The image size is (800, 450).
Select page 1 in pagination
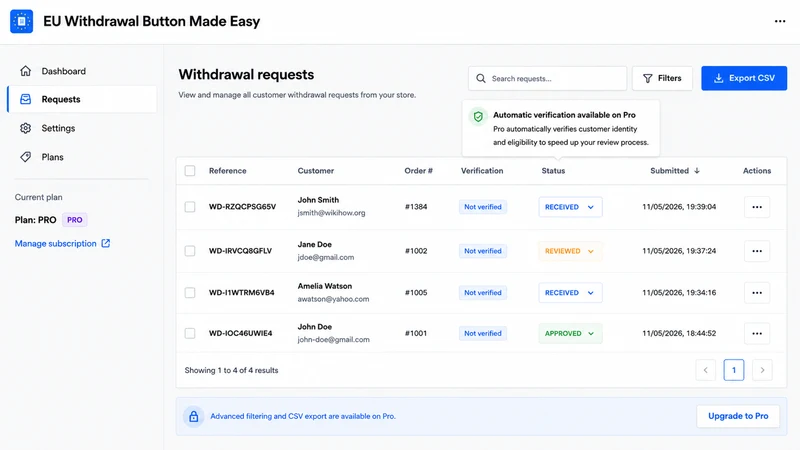734,370
